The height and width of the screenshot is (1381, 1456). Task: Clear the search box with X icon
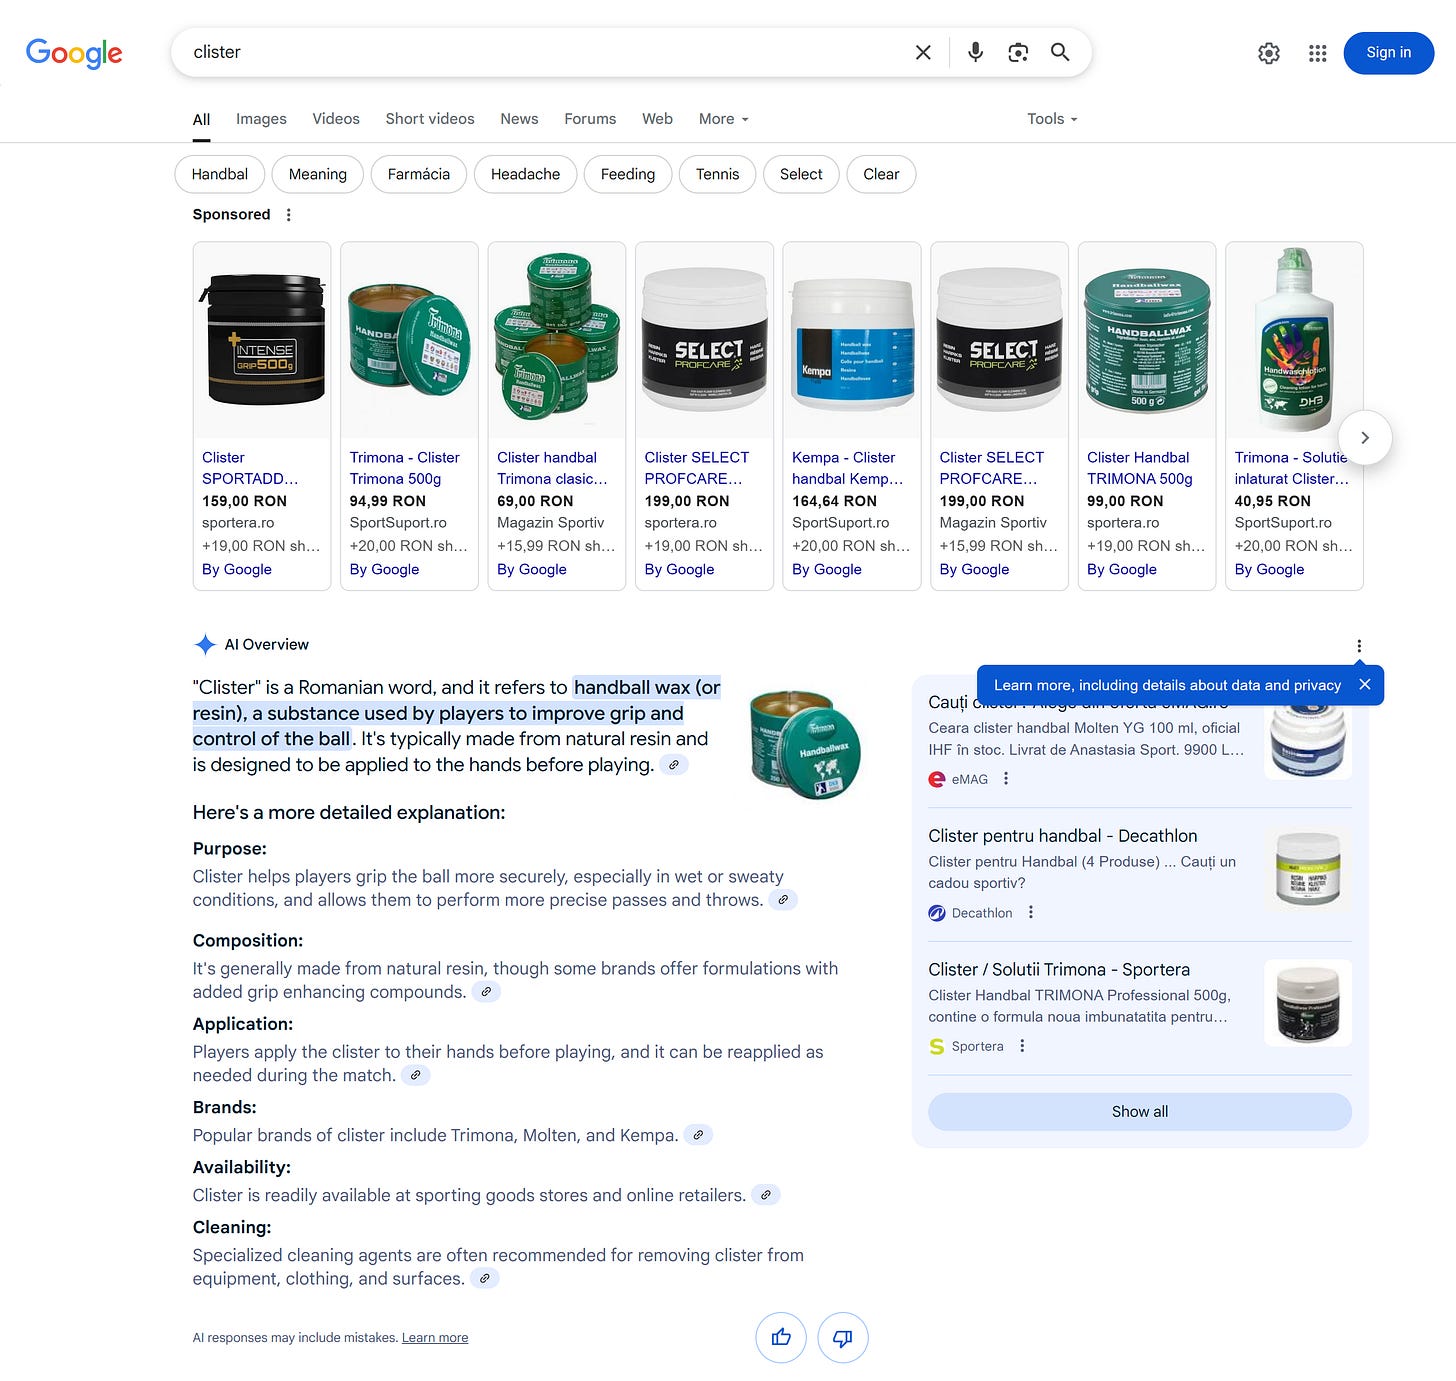point(923,52)
